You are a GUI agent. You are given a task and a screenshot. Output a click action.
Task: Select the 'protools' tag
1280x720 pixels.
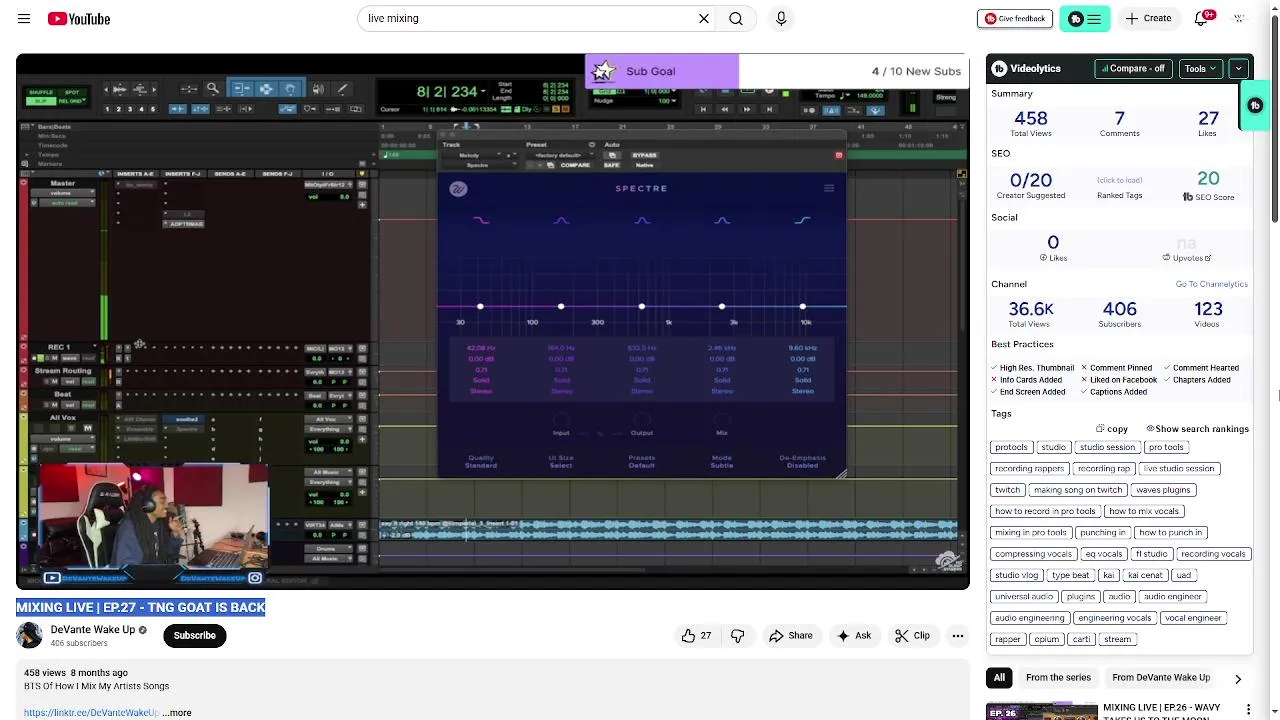tap(1011, 447)
